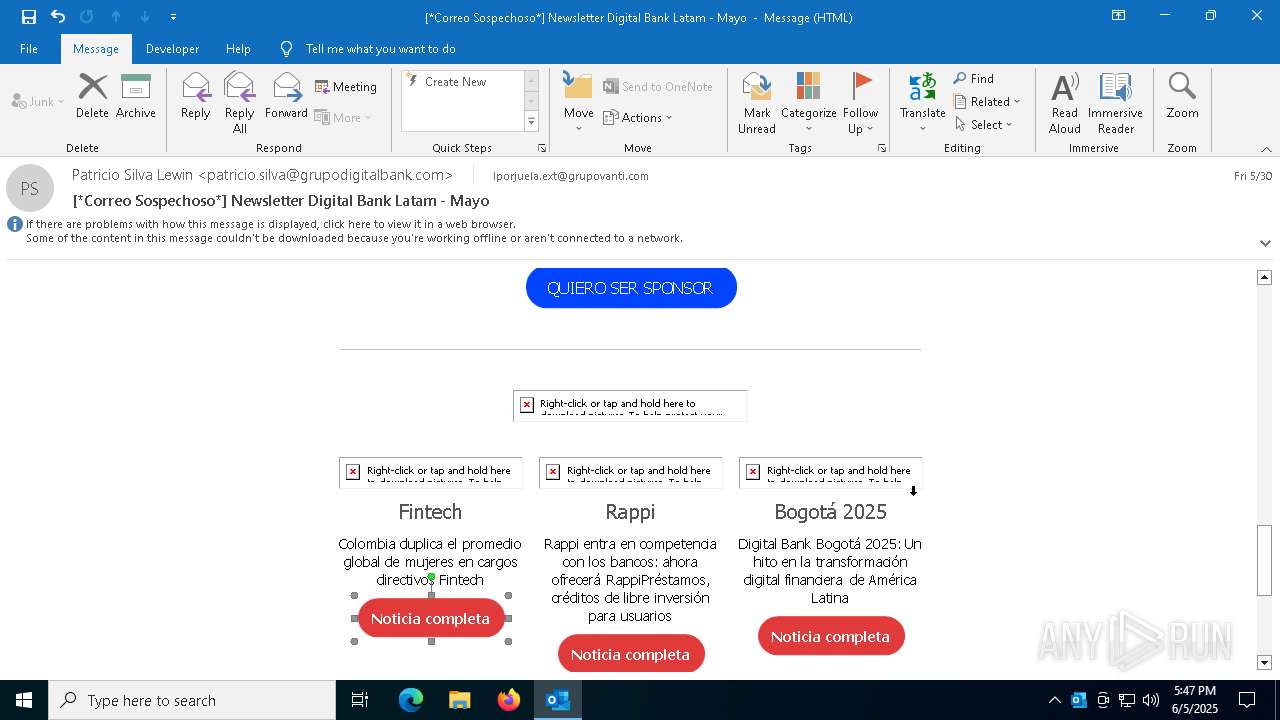Screen dimensions: 1280x720
Task: Click Reply All
Action: click(x=240, y=102)
